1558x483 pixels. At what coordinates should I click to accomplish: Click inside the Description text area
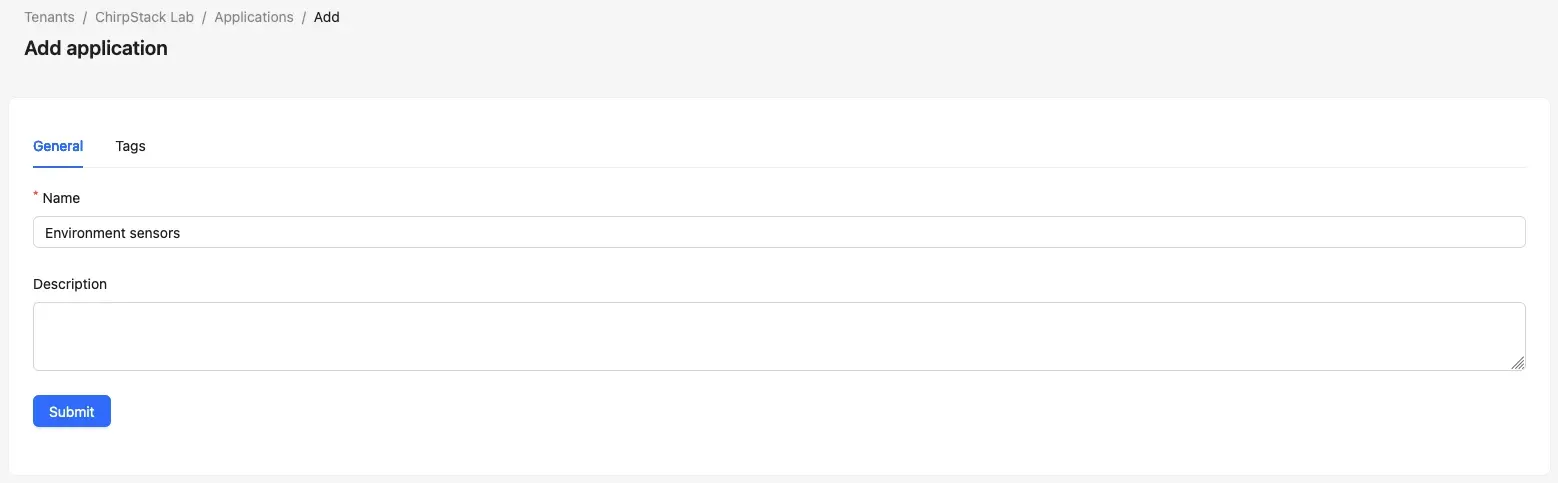point(779,336)
